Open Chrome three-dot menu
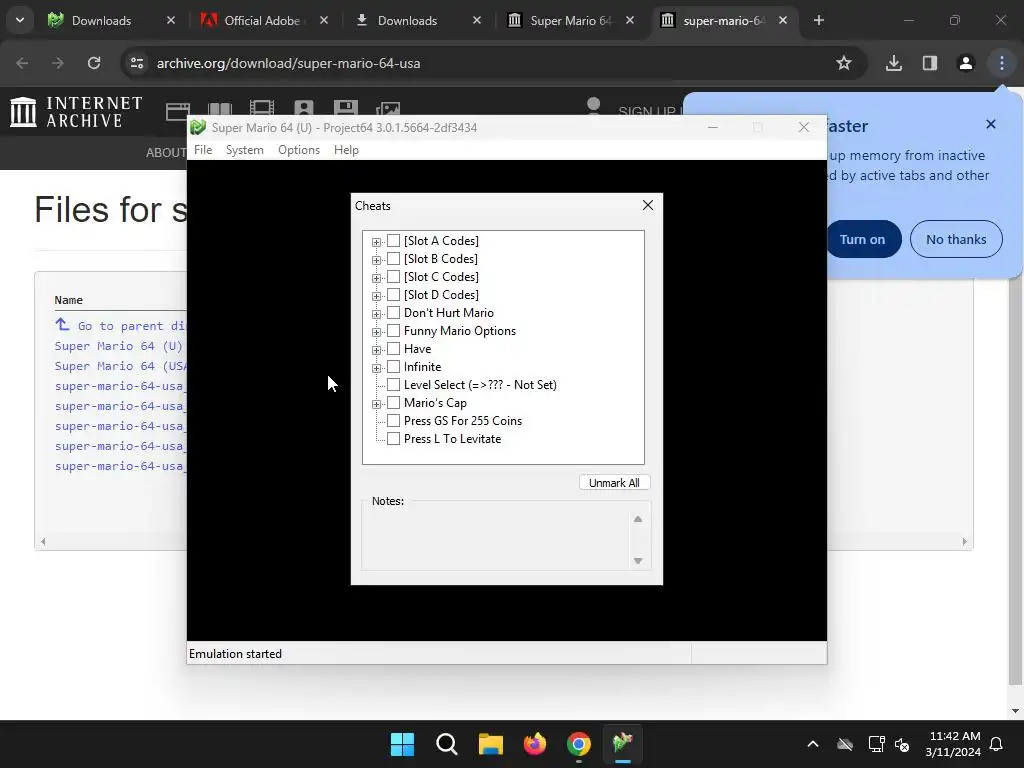This screenshot has width=1024, height=768. pos(1002,63)
